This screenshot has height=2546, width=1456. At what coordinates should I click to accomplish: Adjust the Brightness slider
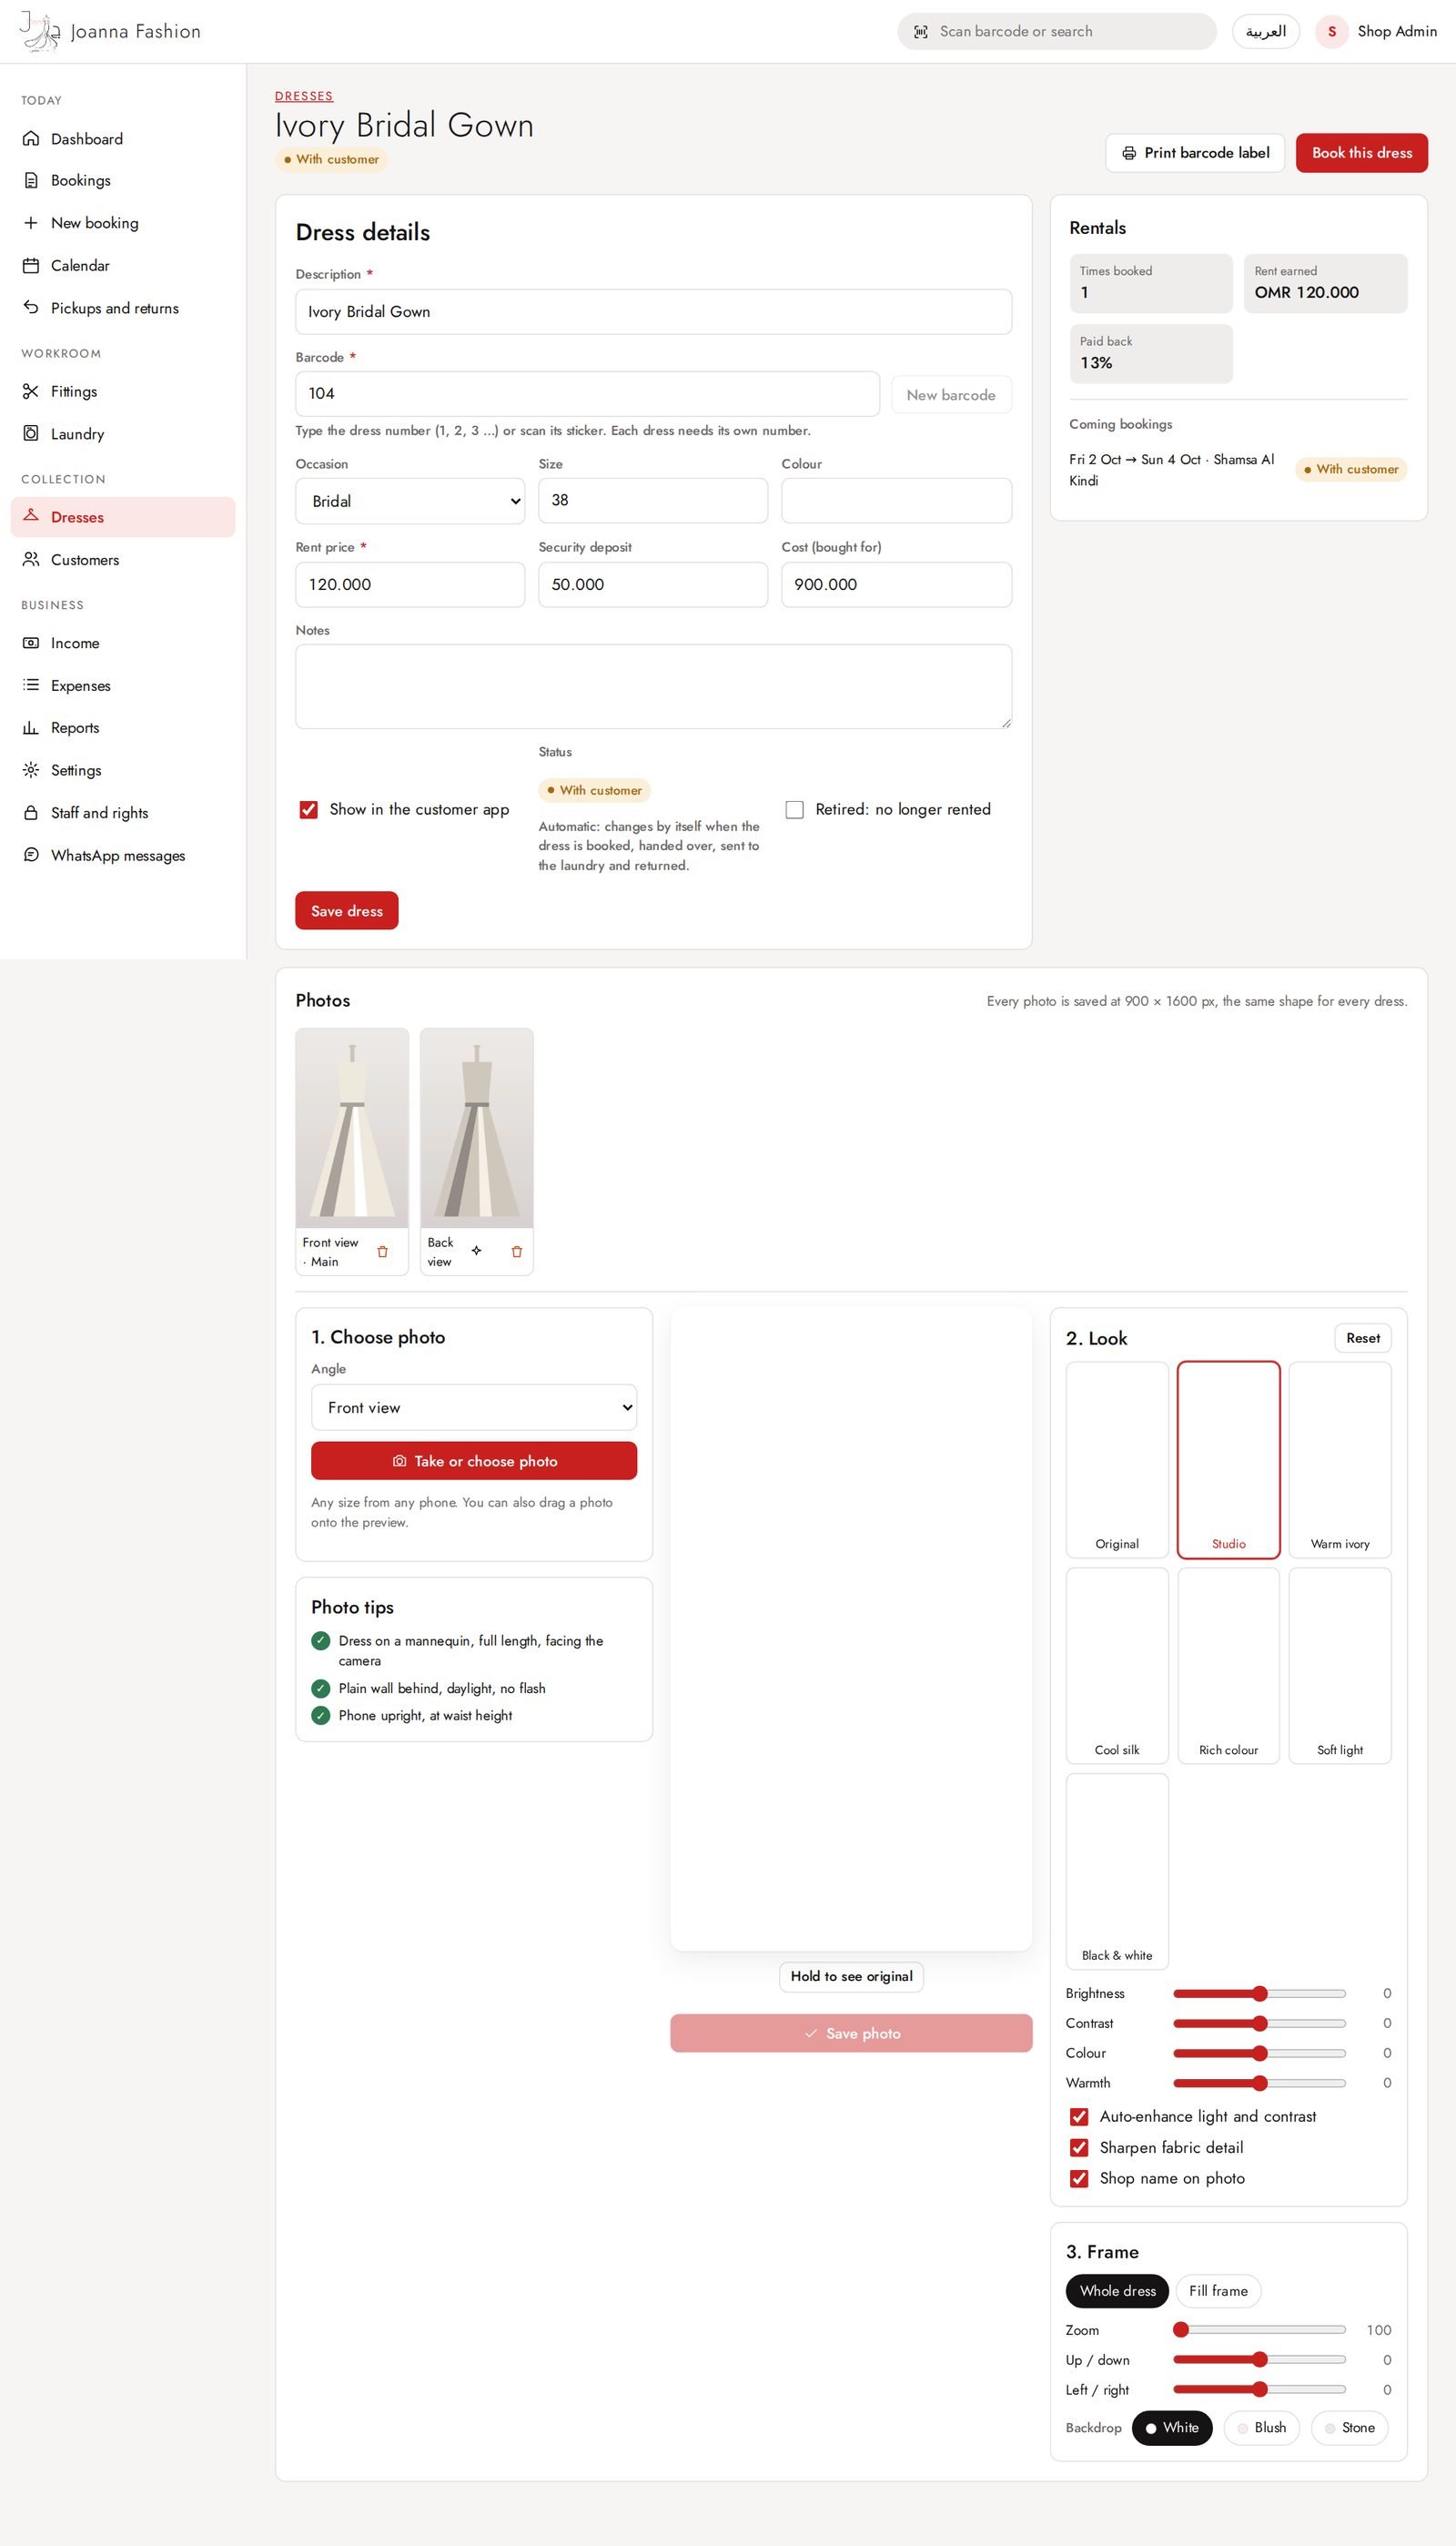coord(1260,1994)
